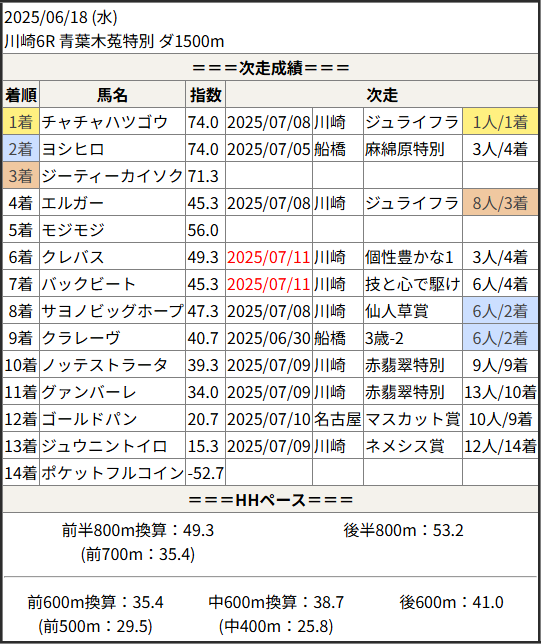Click the race name 麻綿原特別
This screenshot has height=644, width=541.
coord(405,149)
